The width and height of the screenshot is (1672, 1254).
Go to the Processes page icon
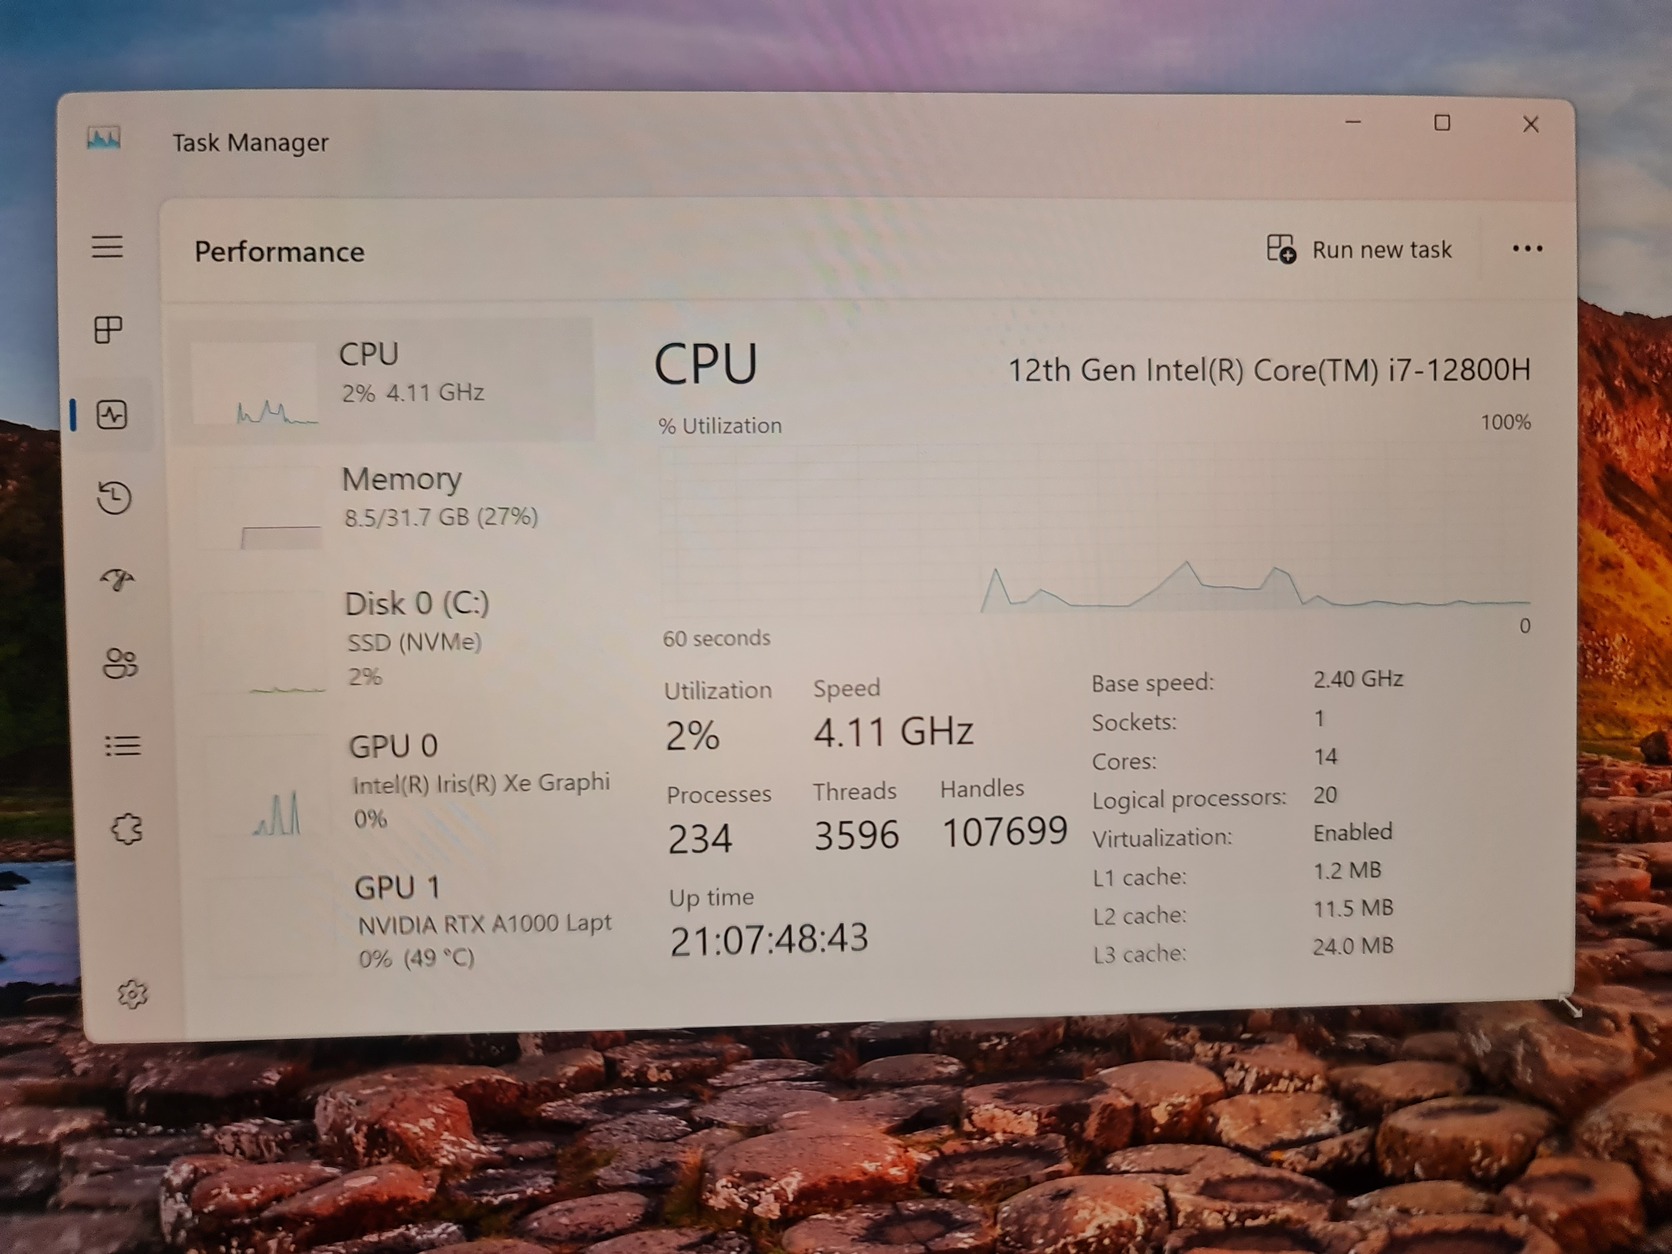[x=108, y=329]
